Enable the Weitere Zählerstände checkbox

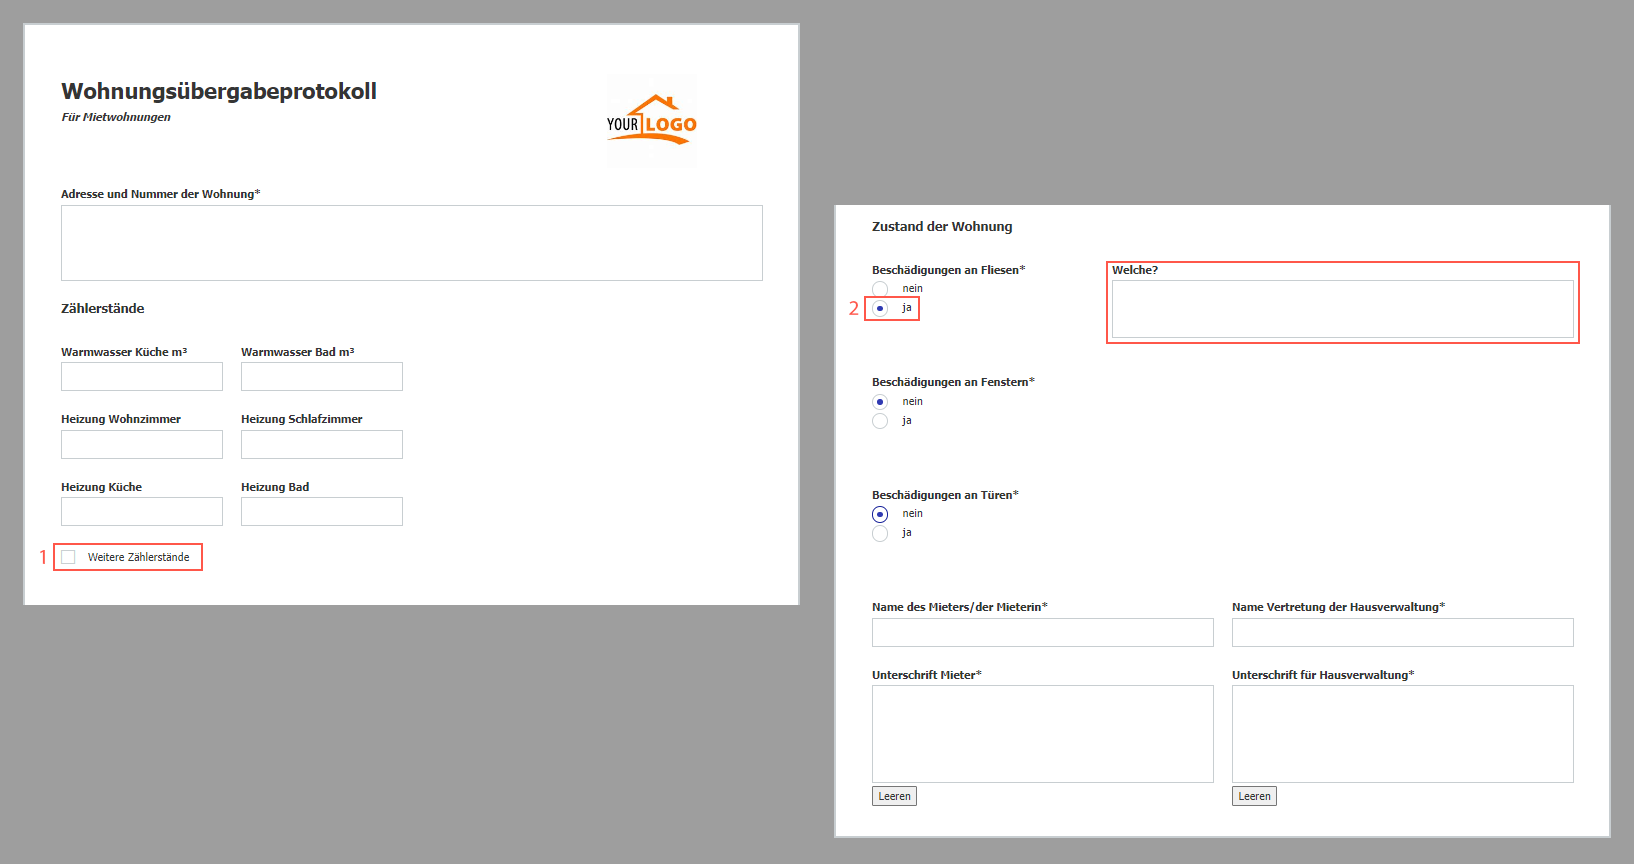pyautogui.click(x=69, y=557)
